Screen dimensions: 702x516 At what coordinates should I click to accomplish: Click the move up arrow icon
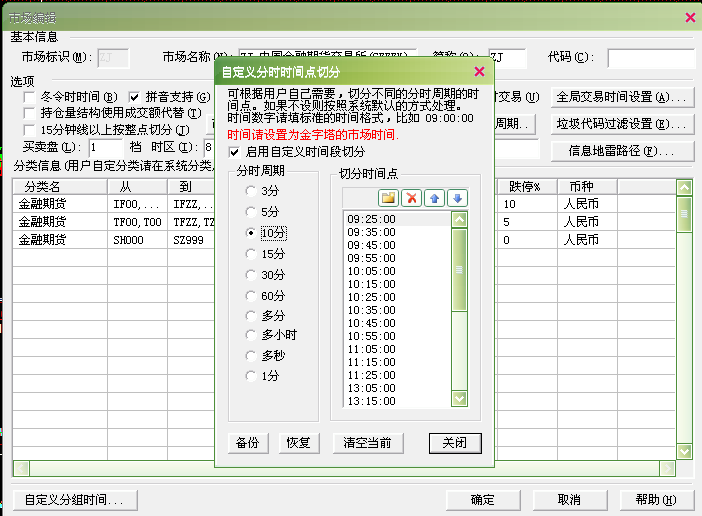(x=434, y=198)
